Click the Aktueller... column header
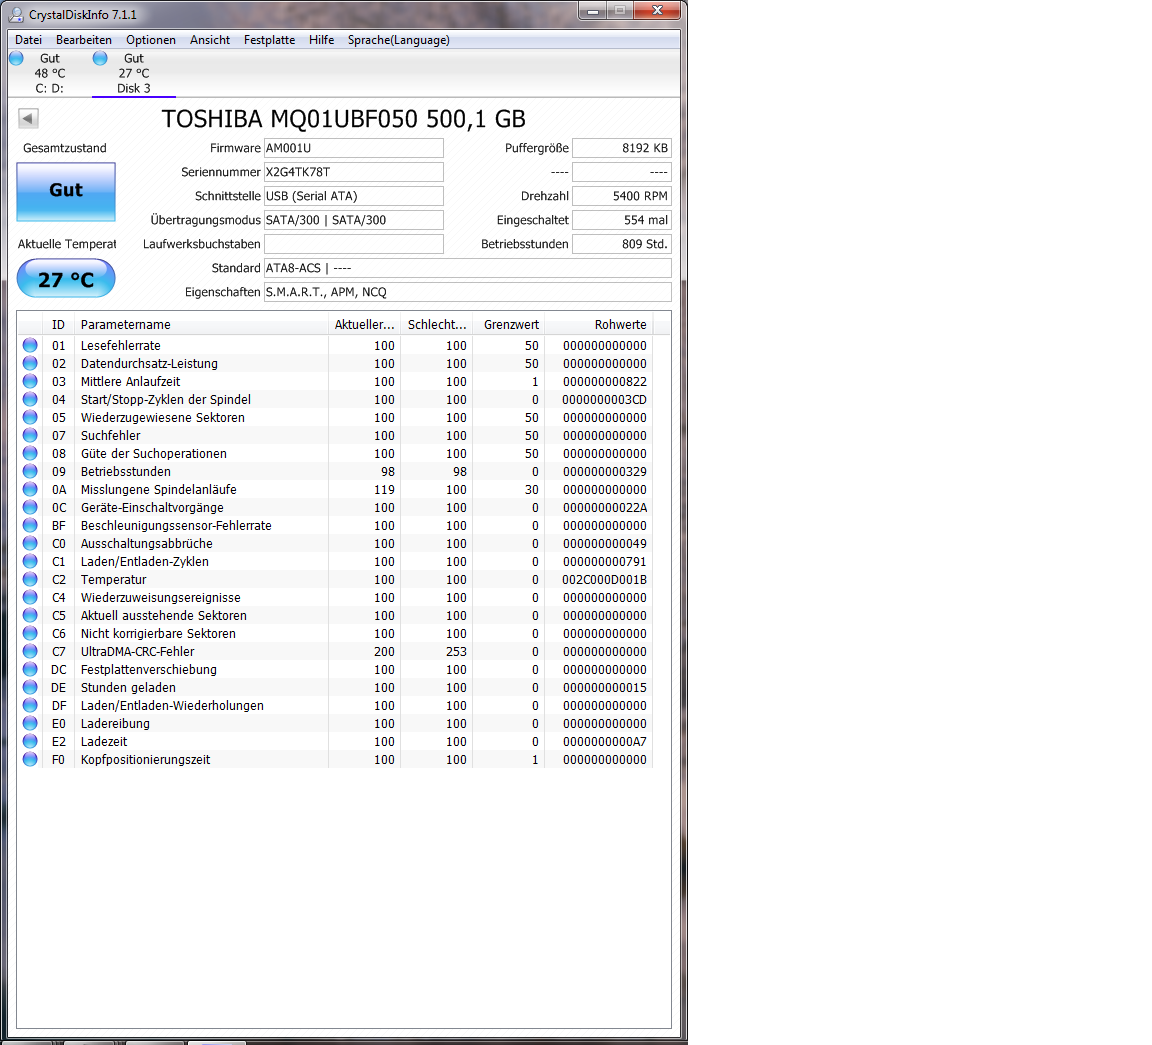This screenshot has width=1152, height=1045. pos(364,324)
